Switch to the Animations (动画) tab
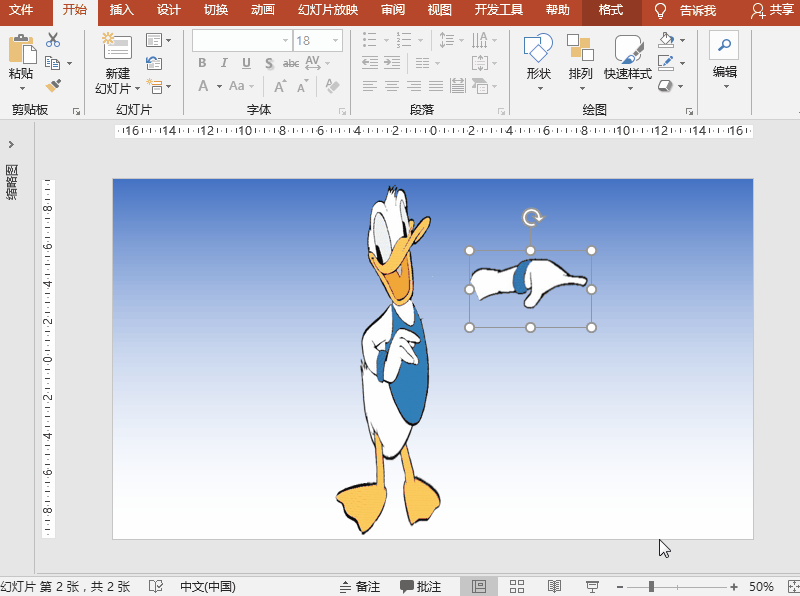This screenshot has width=800, height=596. point(263,10)
